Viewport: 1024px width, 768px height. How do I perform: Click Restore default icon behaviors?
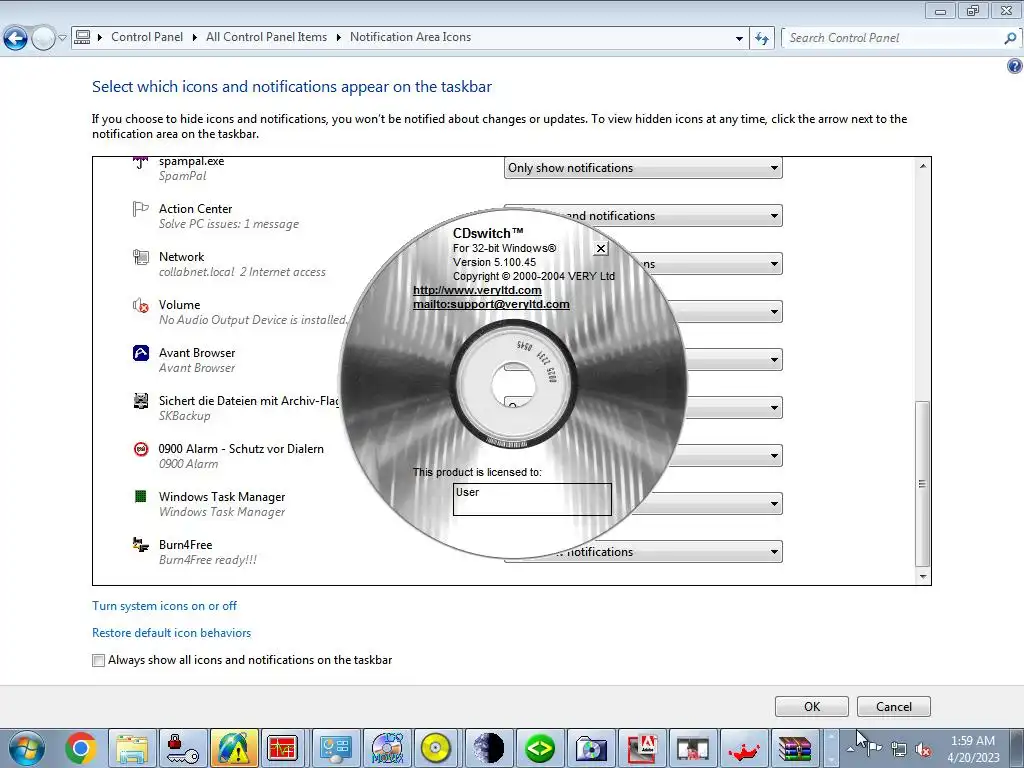(x=171, y=633)
